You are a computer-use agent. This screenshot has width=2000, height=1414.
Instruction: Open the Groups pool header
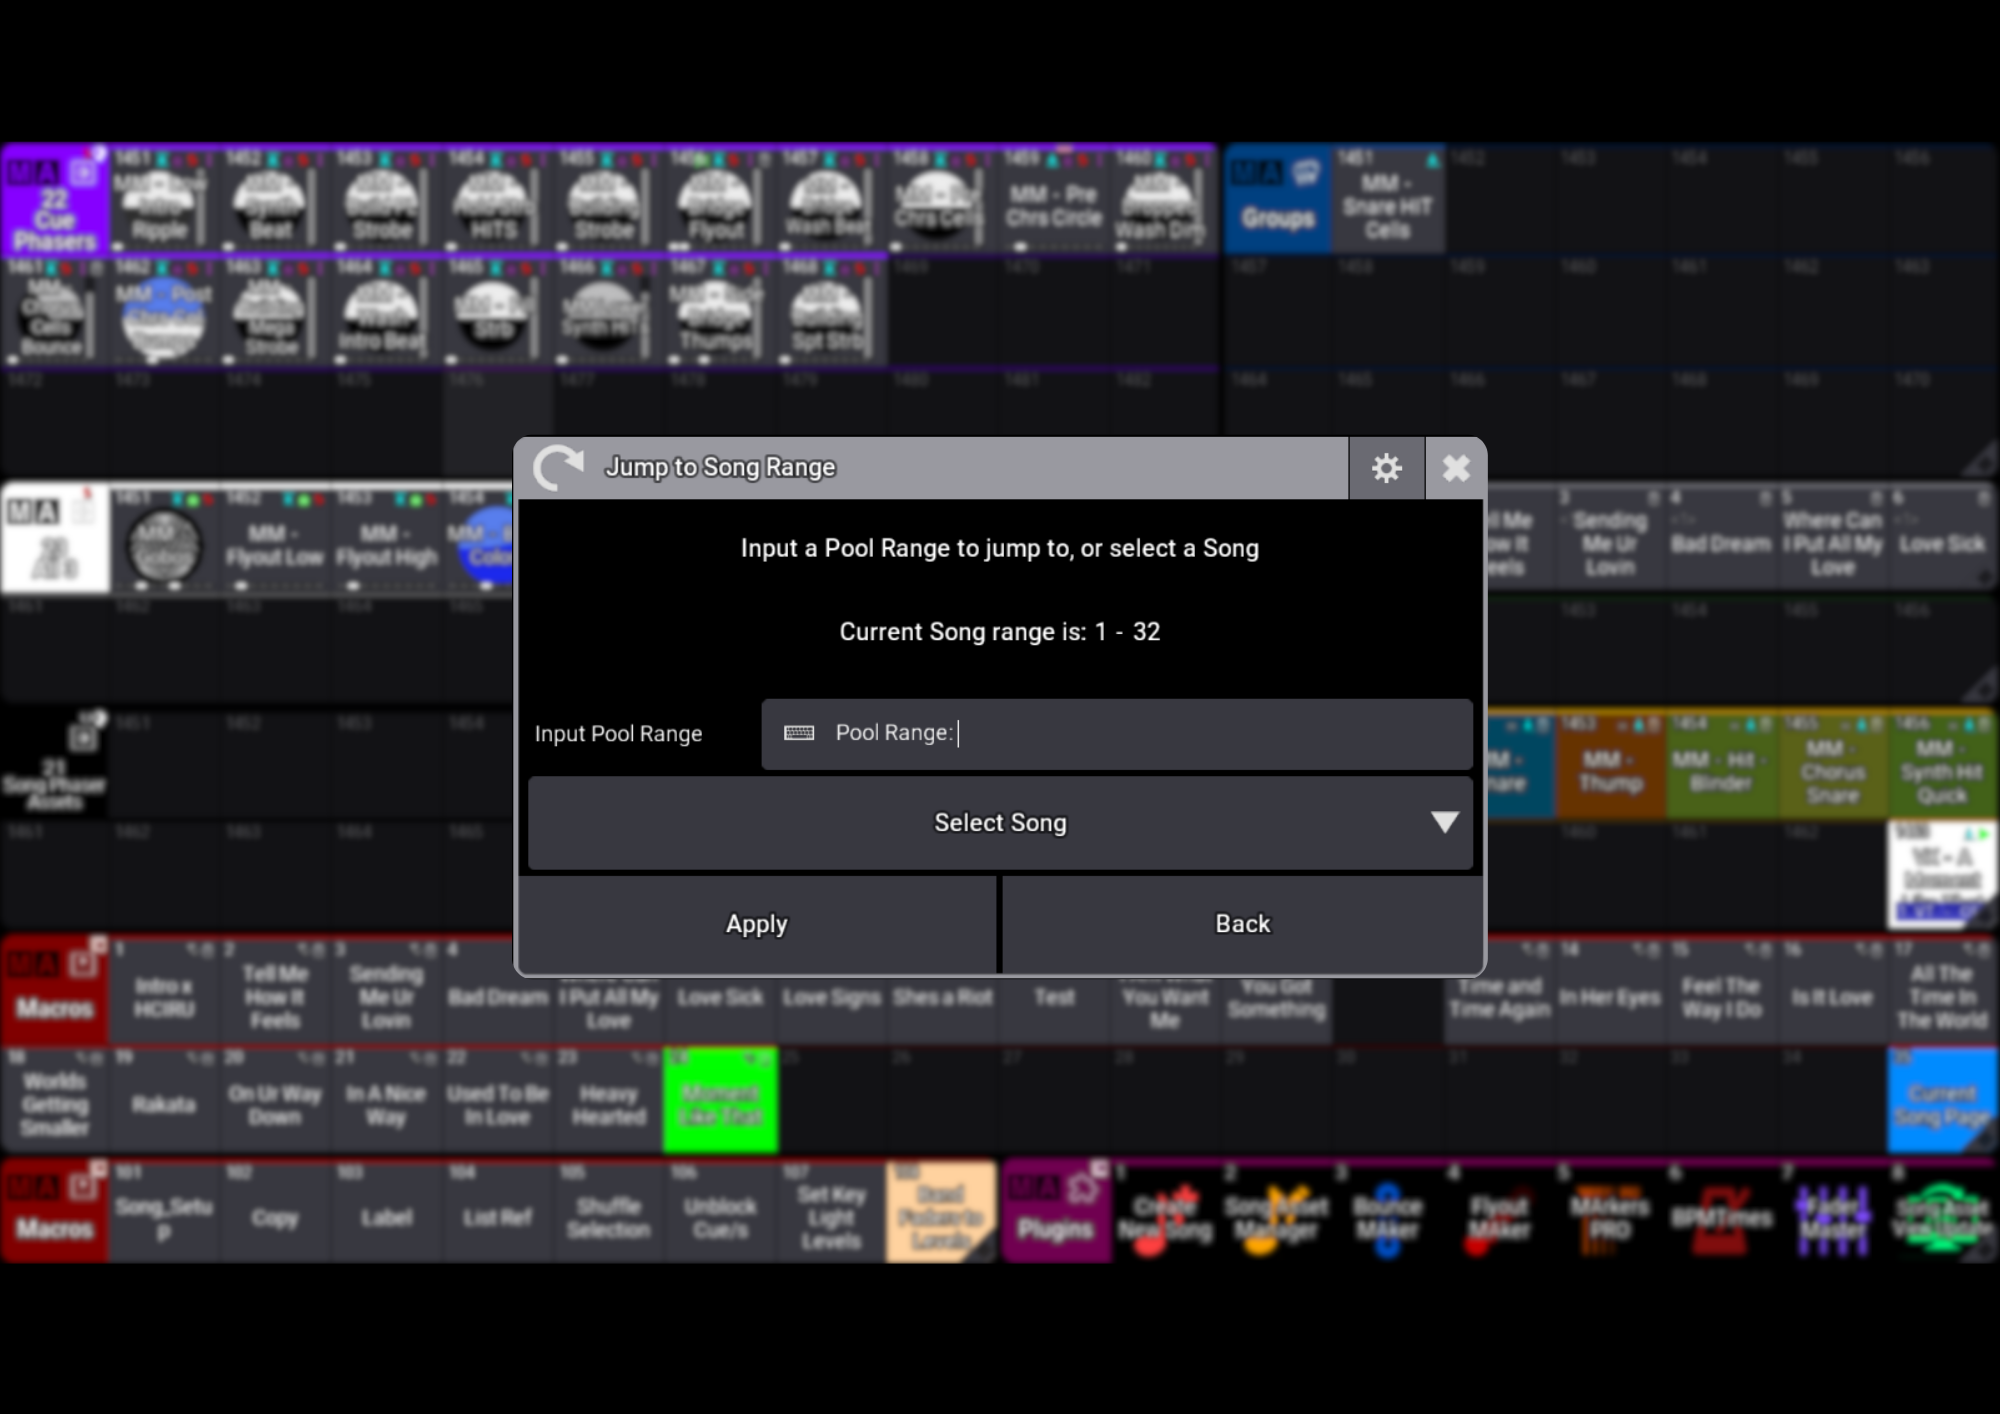tap(1278, 199)
